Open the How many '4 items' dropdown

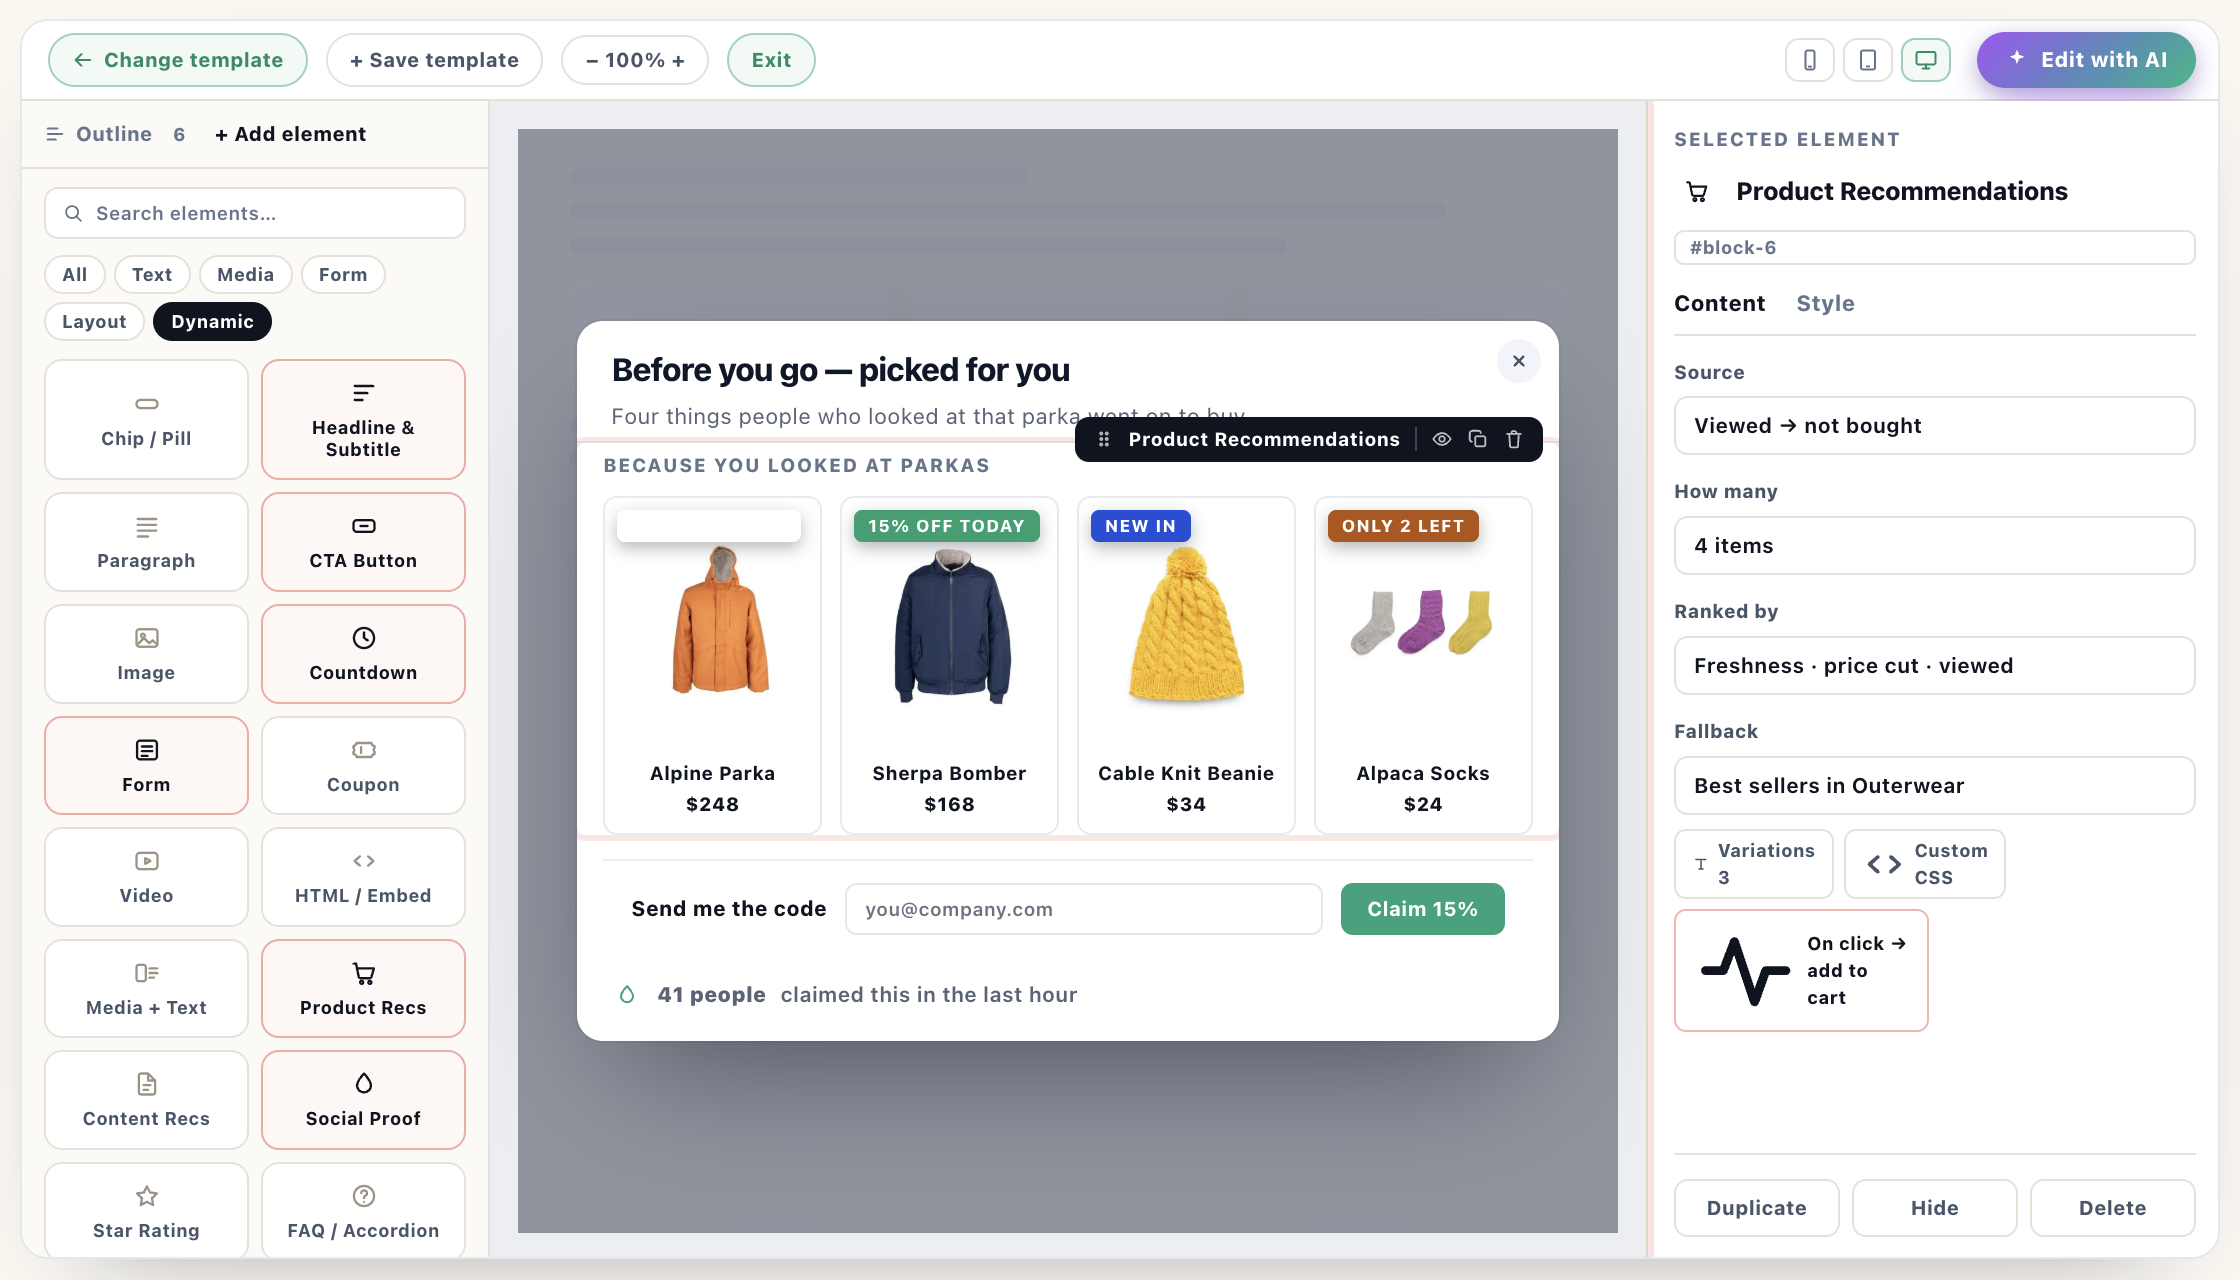pos(1934,546)
